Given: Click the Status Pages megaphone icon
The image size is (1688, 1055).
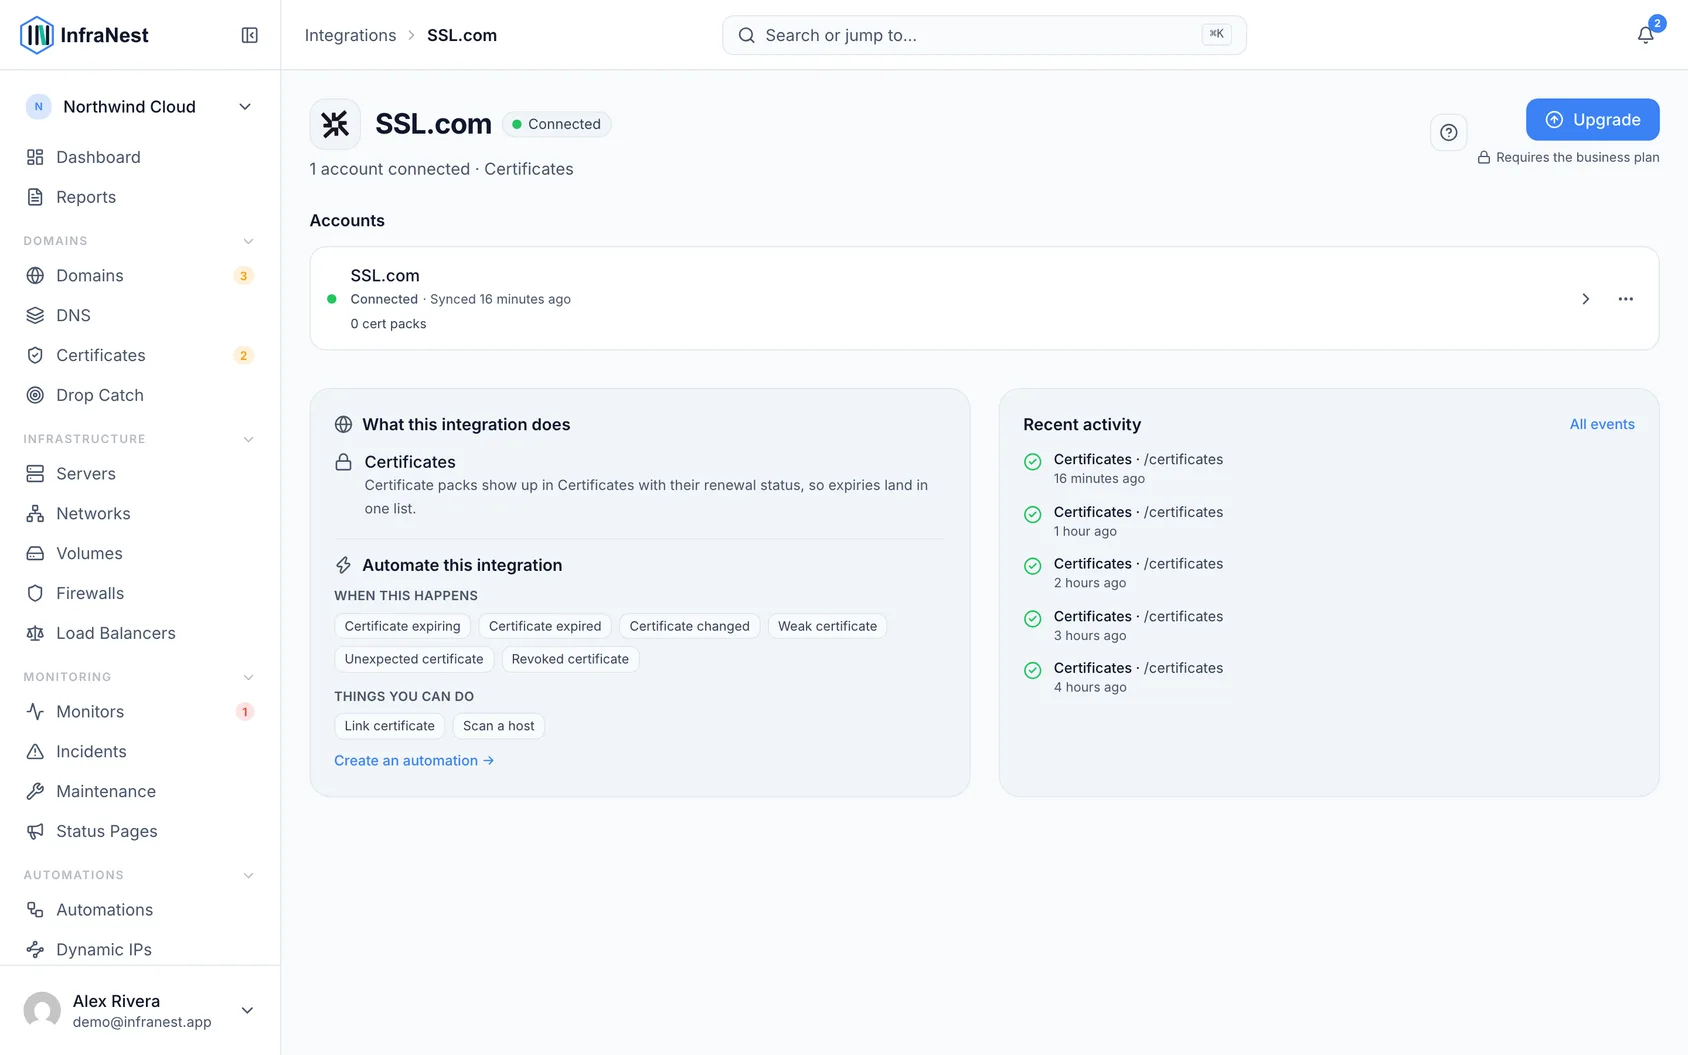Looking at the screenshot, I should (x=35, y=831).
